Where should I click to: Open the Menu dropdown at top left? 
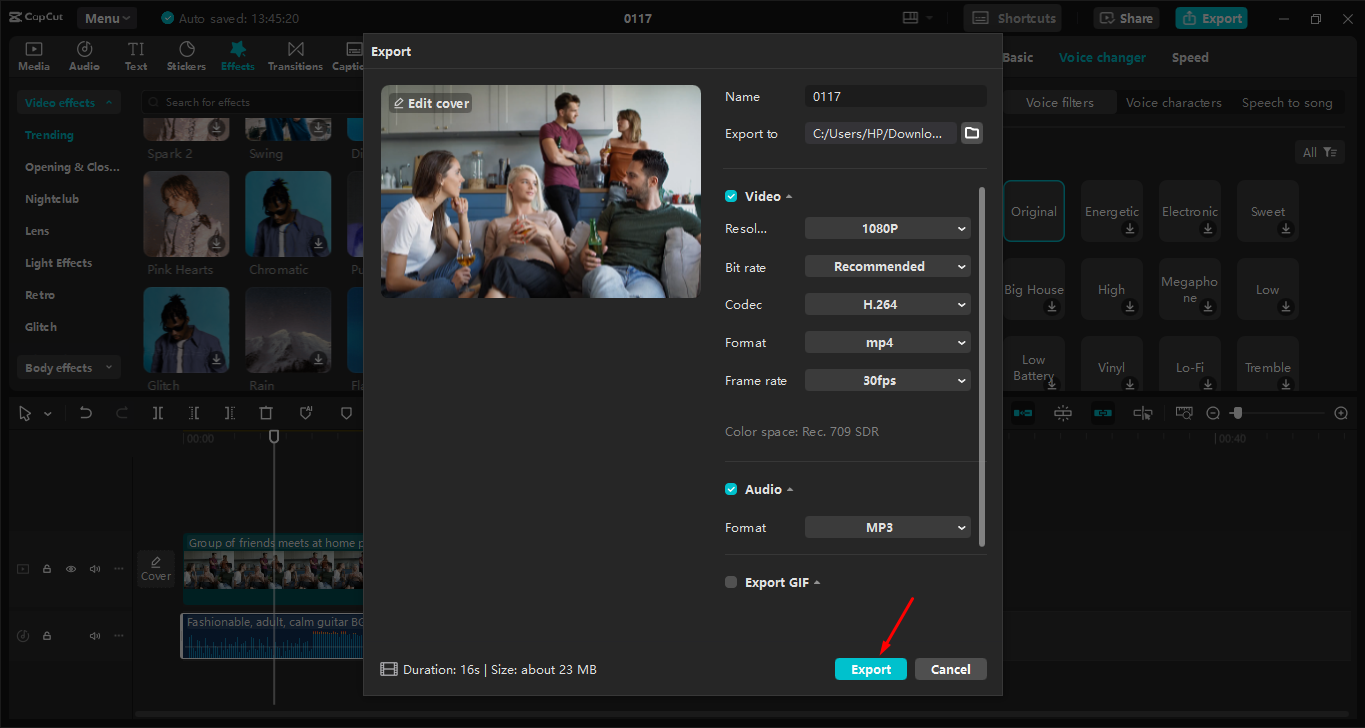(106, 17)
